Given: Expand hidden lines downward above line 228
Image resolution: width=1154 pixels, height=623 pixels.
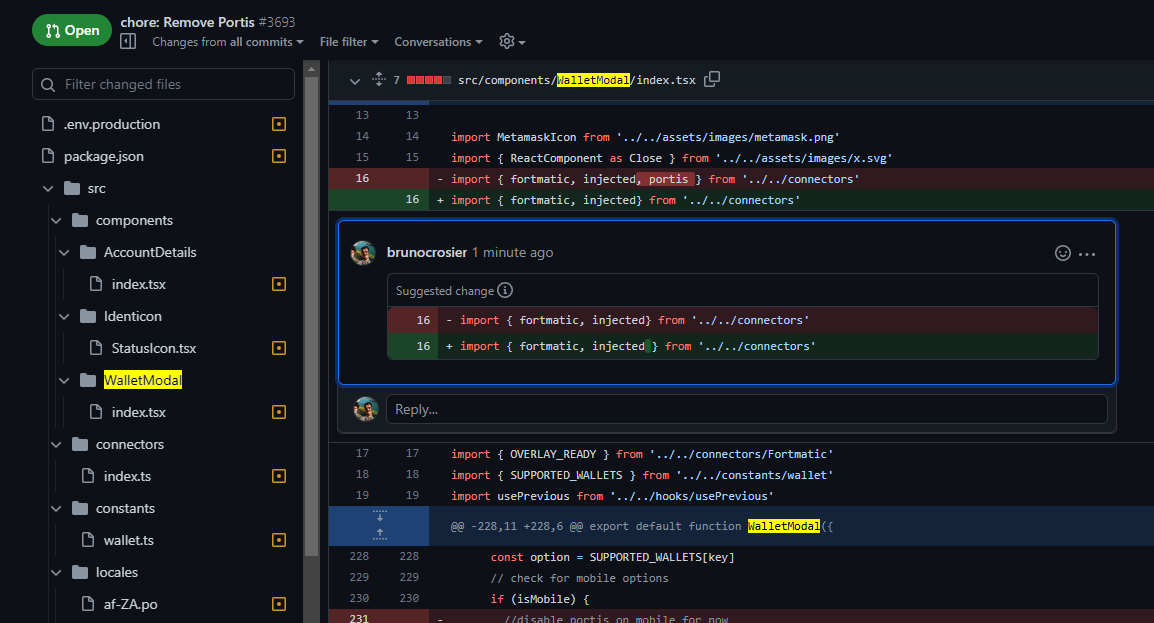Looking at the screenshot, I should tap(379, 516).
